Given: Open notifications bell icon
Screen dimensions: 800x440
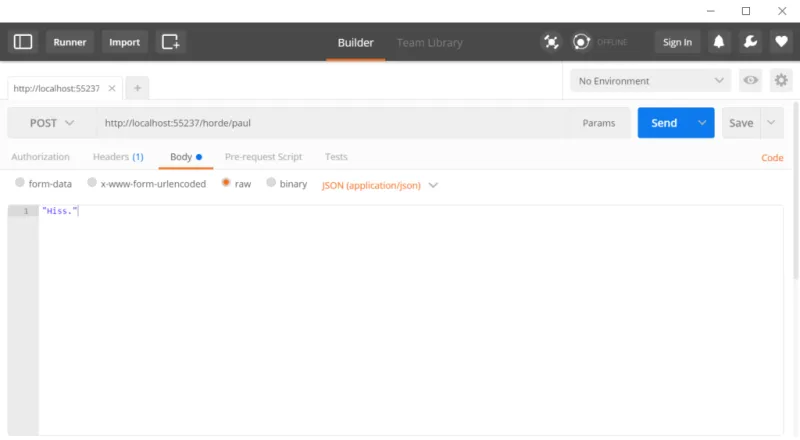Looking at the screenshot, I should (718, 42).
